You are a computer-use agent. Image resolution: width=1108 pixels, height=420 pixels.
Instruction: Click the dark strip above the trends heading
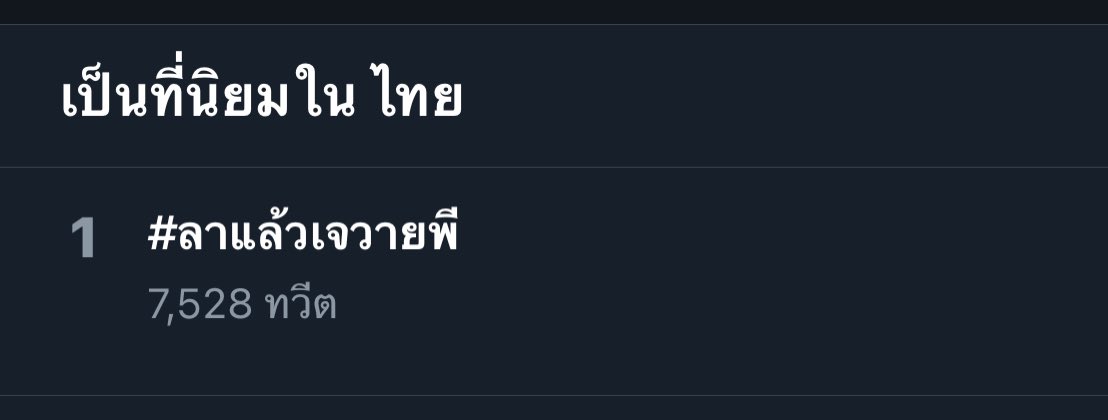pos(554,12)
